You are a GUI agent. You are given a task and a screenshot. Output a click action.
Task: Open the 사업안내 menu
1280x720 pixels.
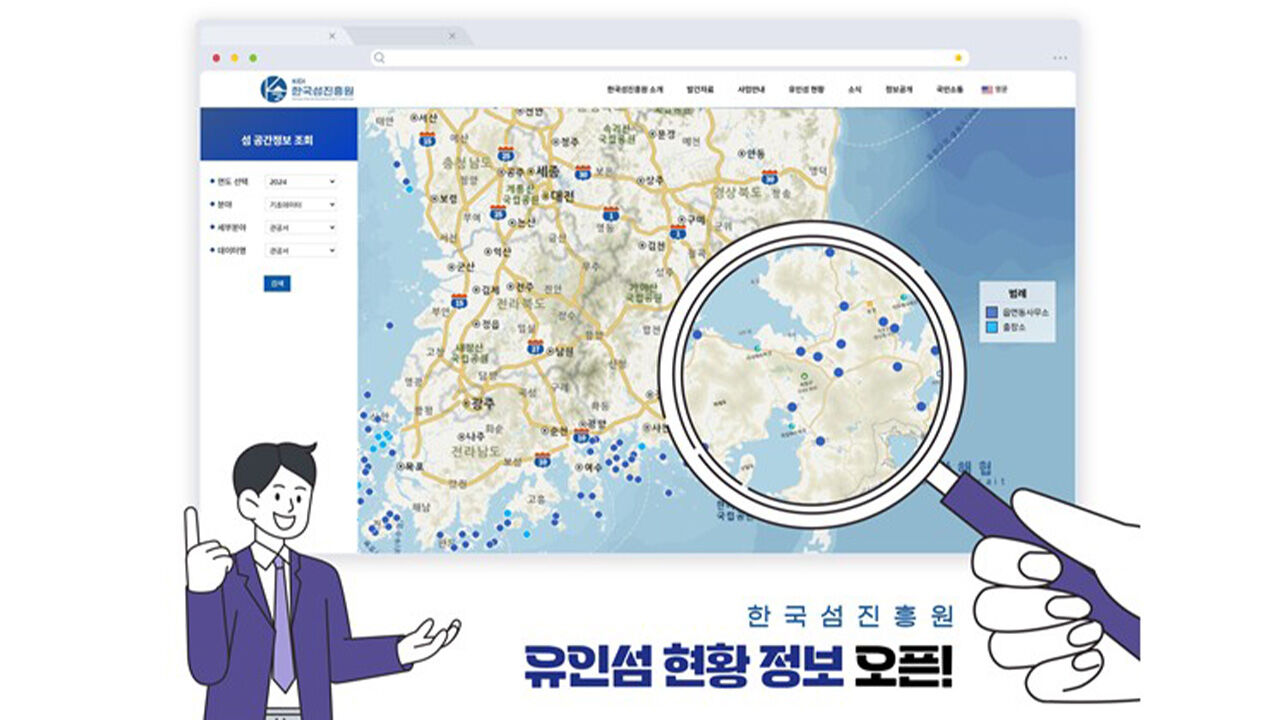click(x=751, y=89)
